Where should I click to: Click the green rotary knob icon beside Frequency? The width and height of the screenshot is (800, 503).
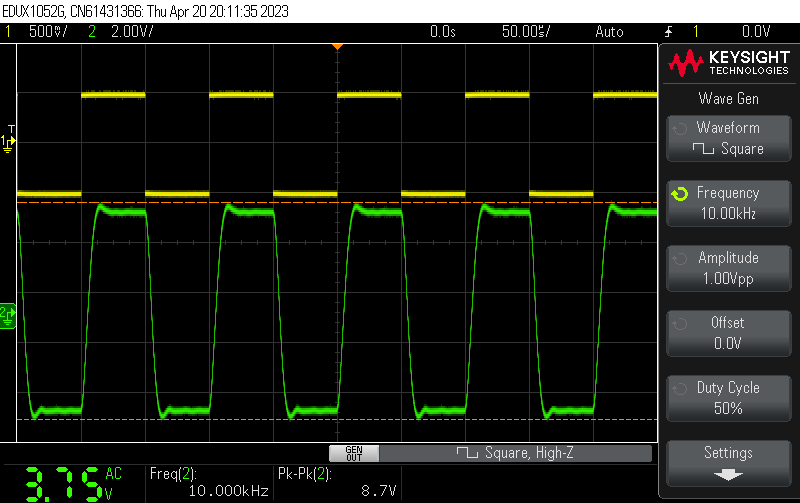coord(680,193)
